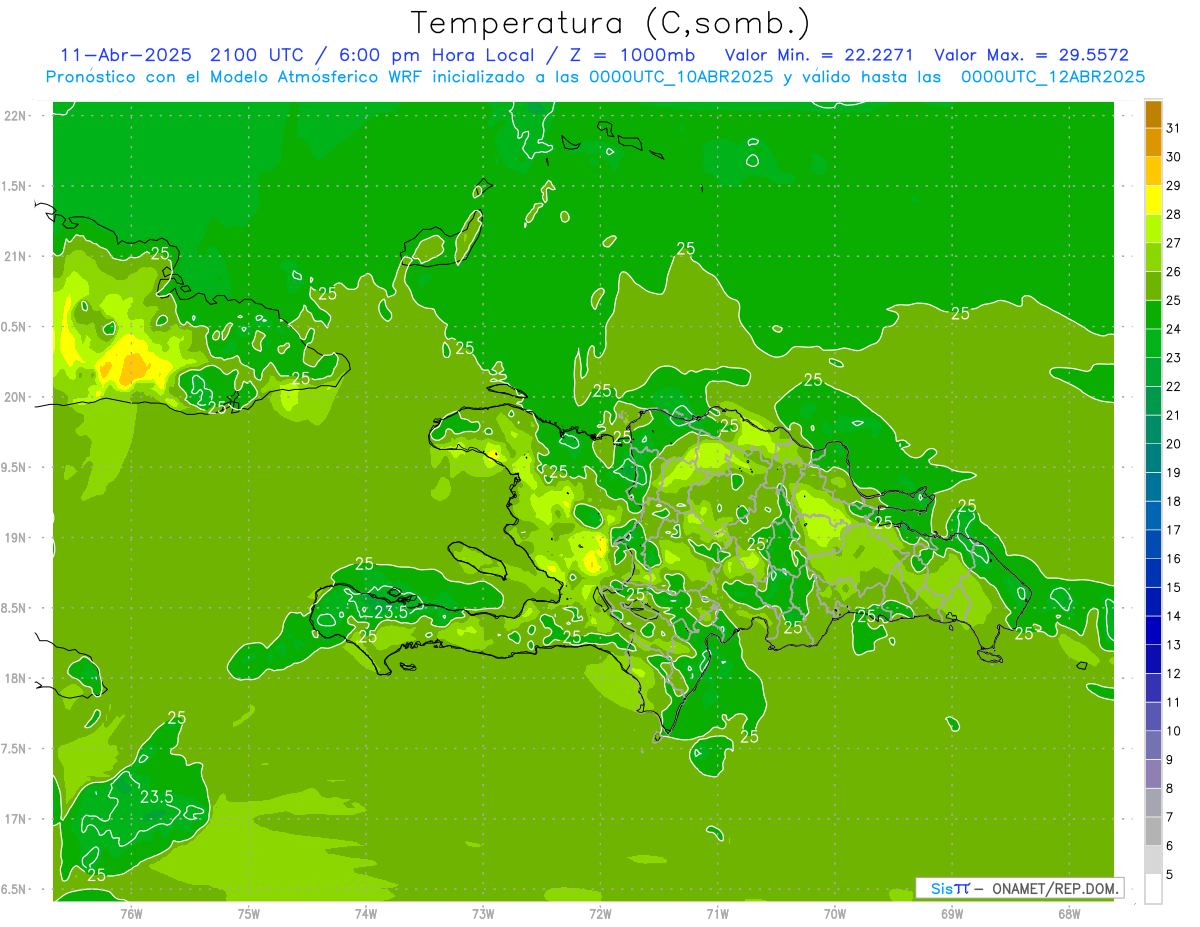
Task: Click the '18N' latitude label
Action: click(x=15, y=678)
